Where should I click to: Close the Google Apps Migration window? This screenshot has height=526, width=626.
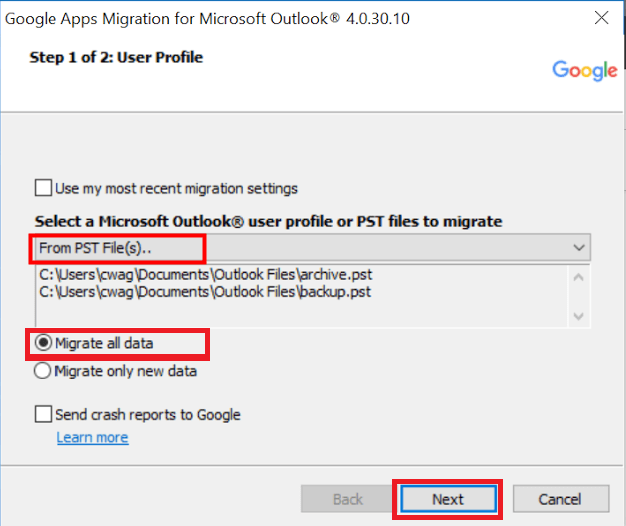(x=602, y=18)
